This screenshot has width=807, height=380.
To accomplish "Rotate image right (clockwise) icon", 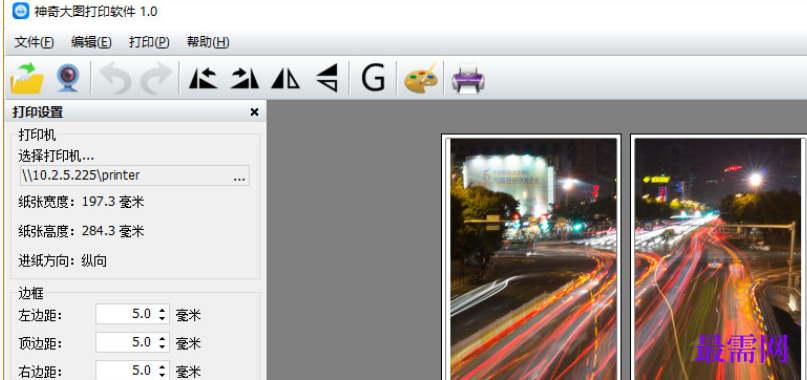I will tap(244, 78).
